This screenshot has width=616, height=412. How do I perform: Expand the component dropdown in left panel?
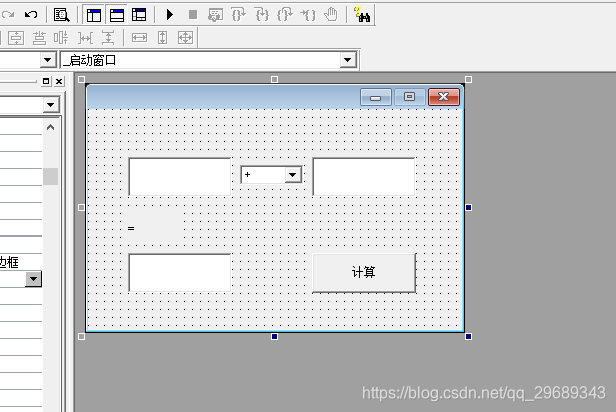50,105
